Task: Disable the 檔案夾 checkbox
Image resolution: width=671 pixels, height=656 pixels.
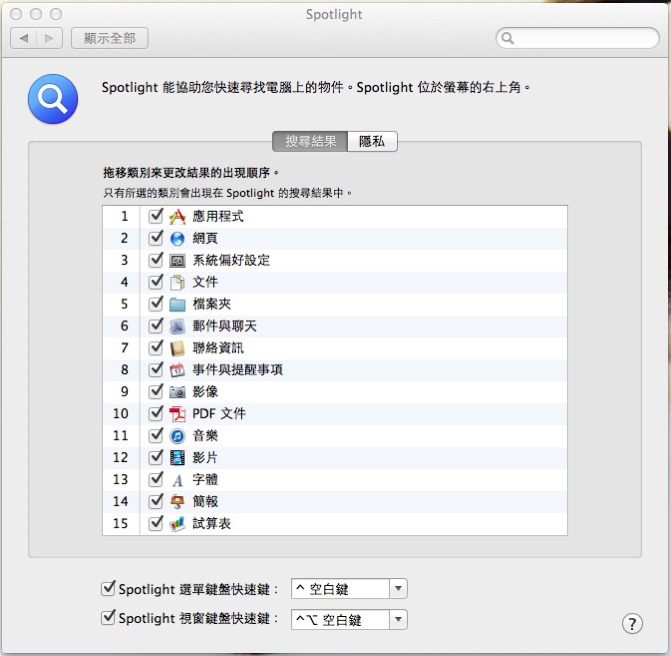Action: (156, 304)
